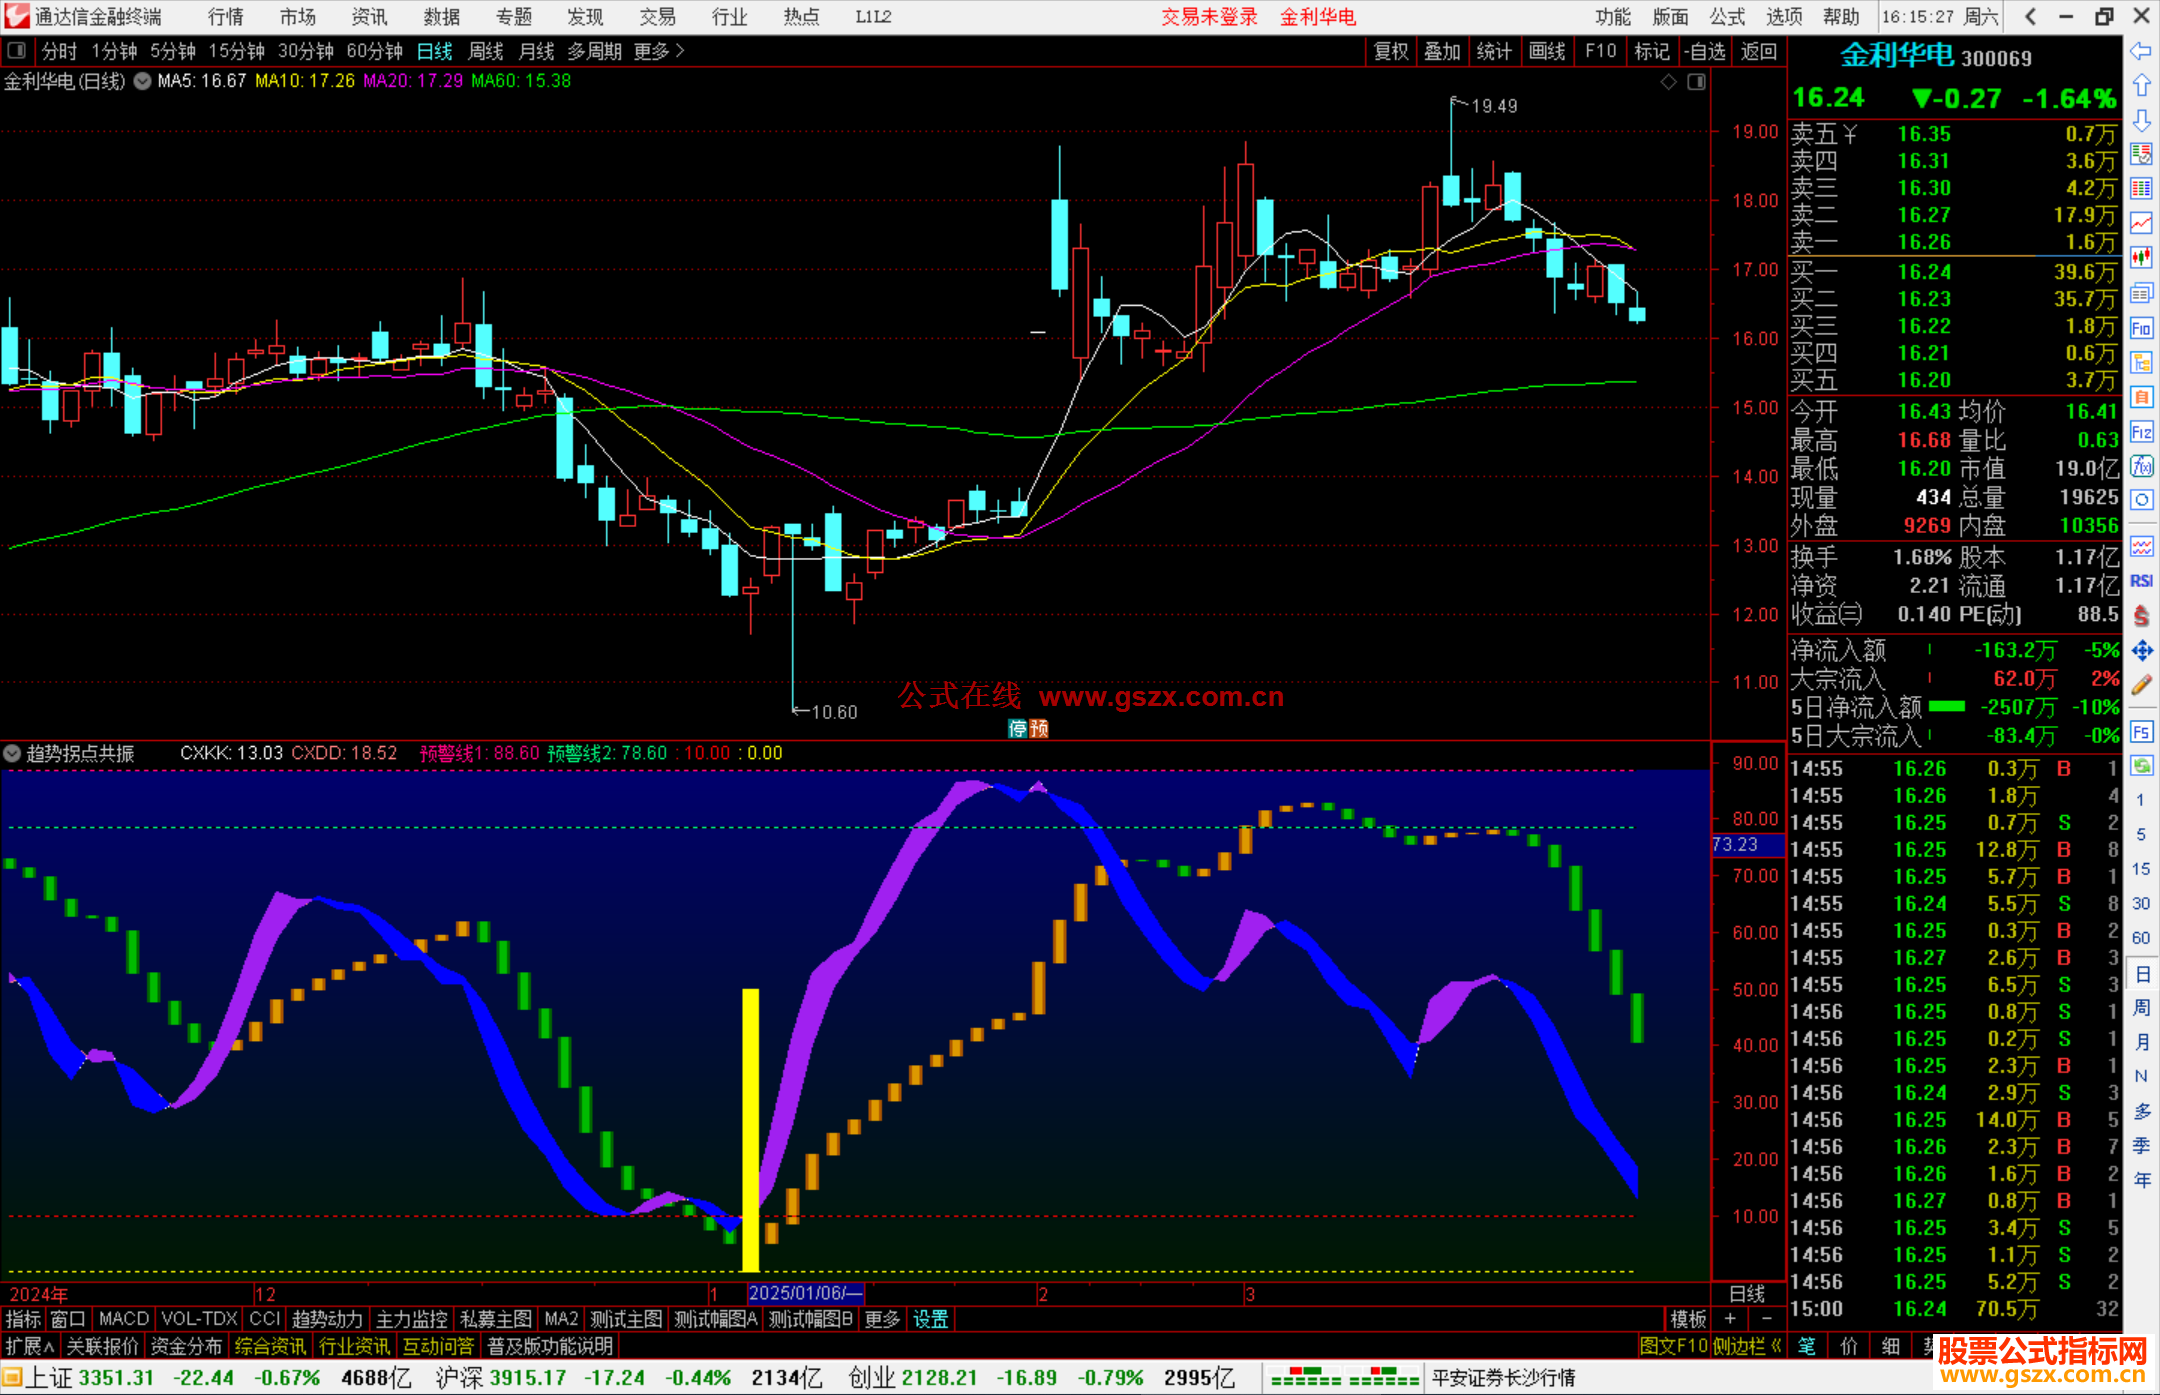
Task: Click the F10 company info sidebar icon
Action: click(x=2141, y=328)
